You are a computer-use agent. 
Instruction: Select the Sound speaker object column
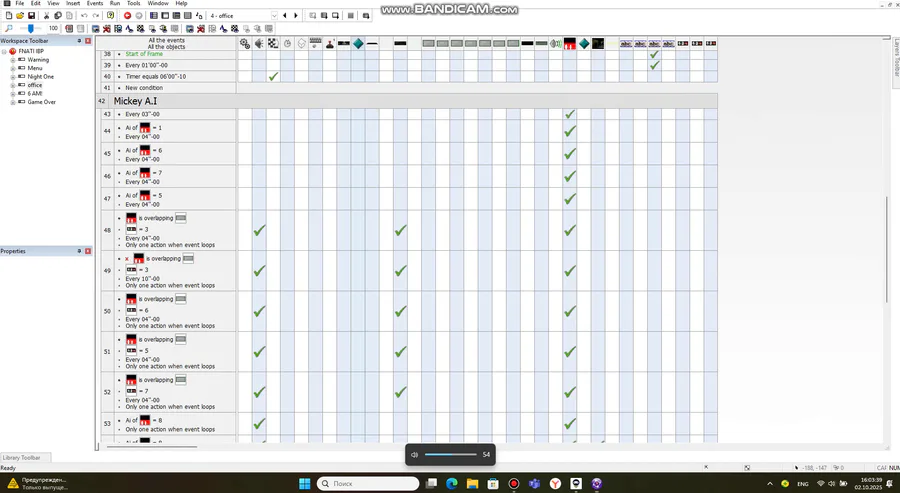click(259, 43)
